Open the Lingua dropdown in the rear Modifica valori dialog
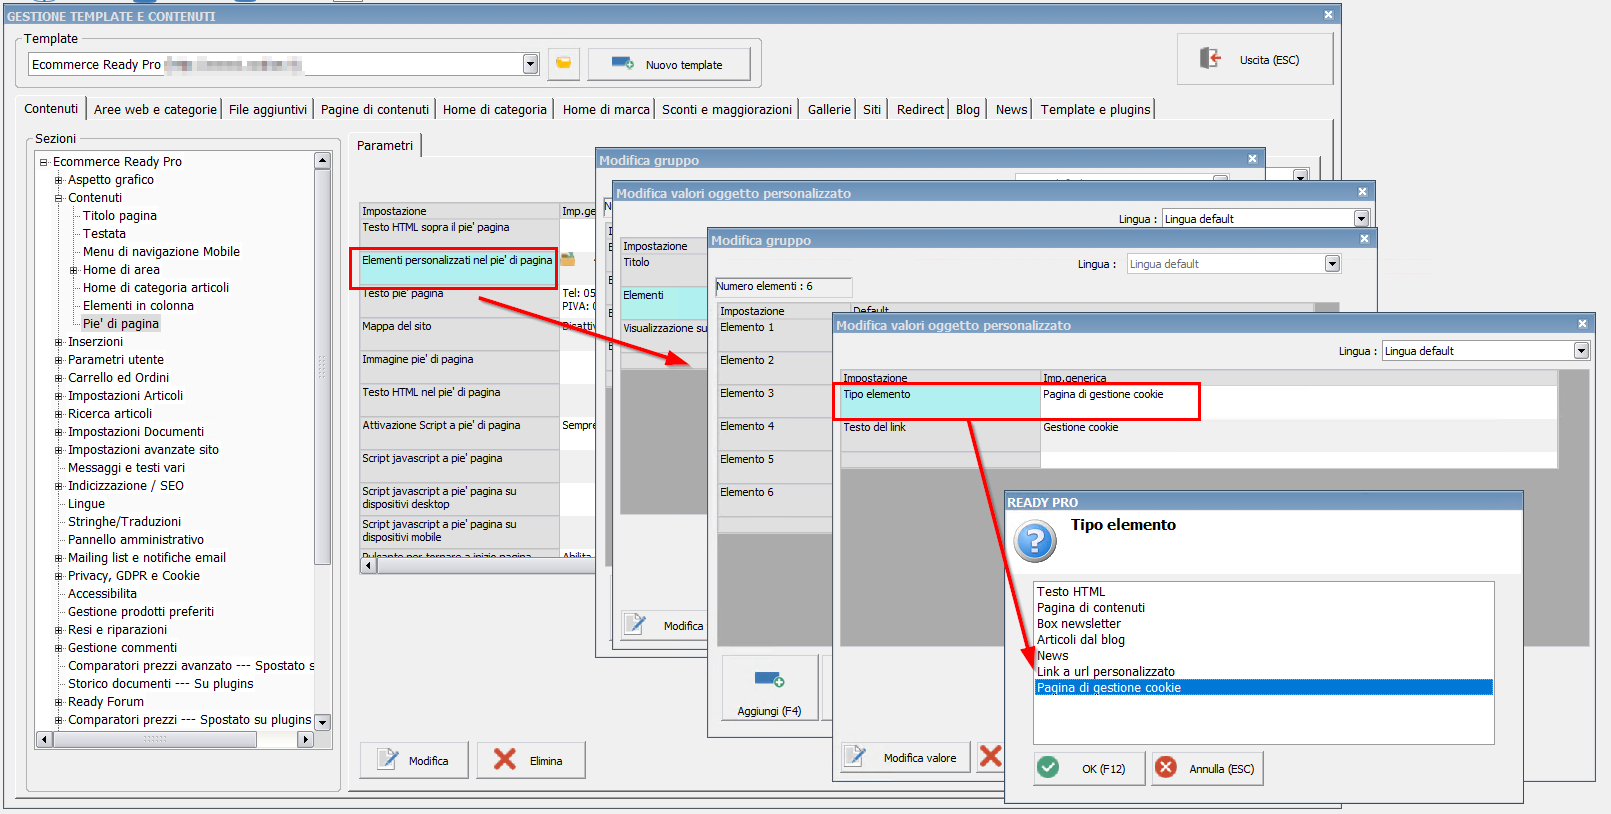Viewport: 1611px width, 814px height. (1361, 219)
